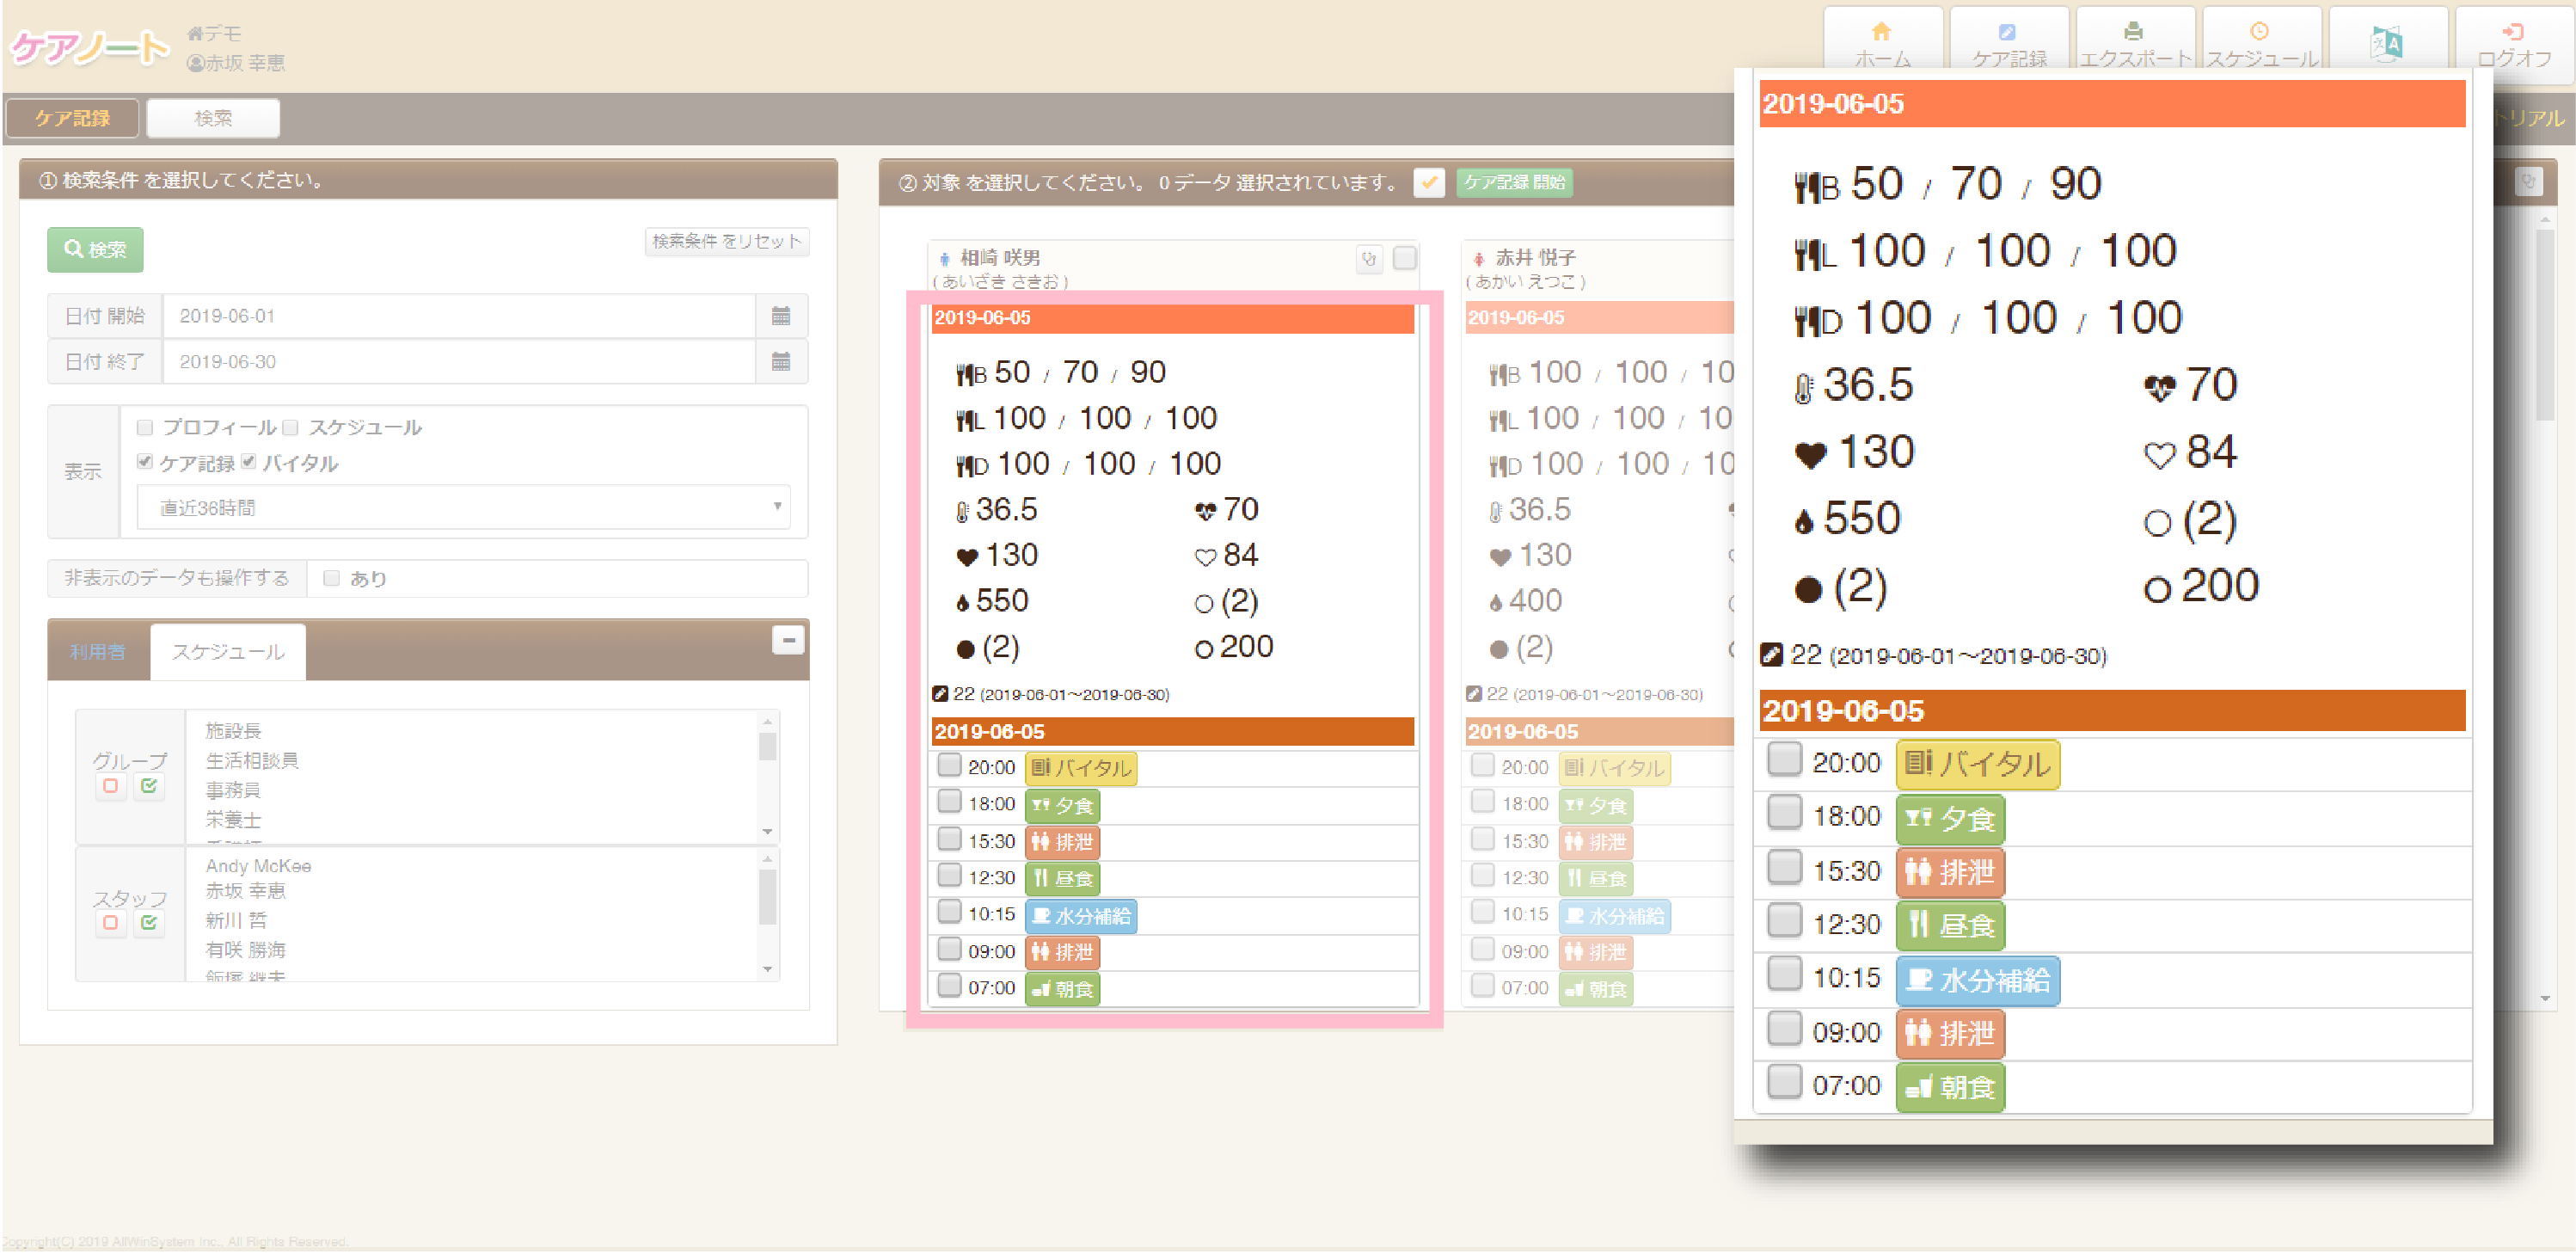The height and width of the screenshot is (1254, 2576).
Task: Click 検索条件 をリセット button
Action: point(726,241)
